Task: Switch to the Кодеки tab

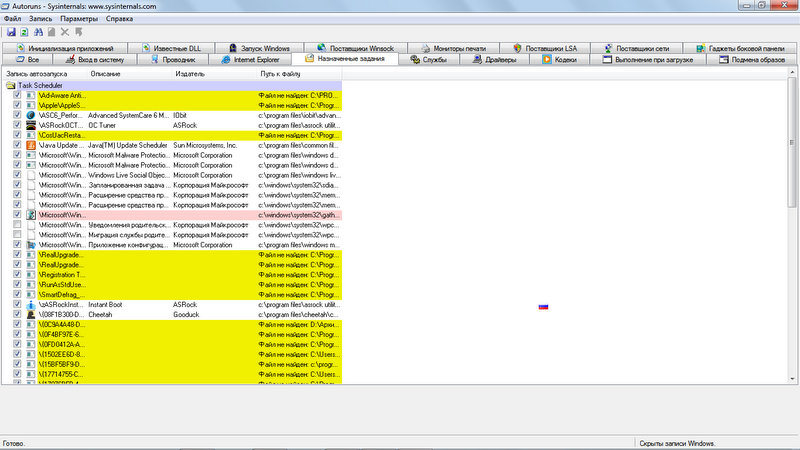Action: (559, 60)
